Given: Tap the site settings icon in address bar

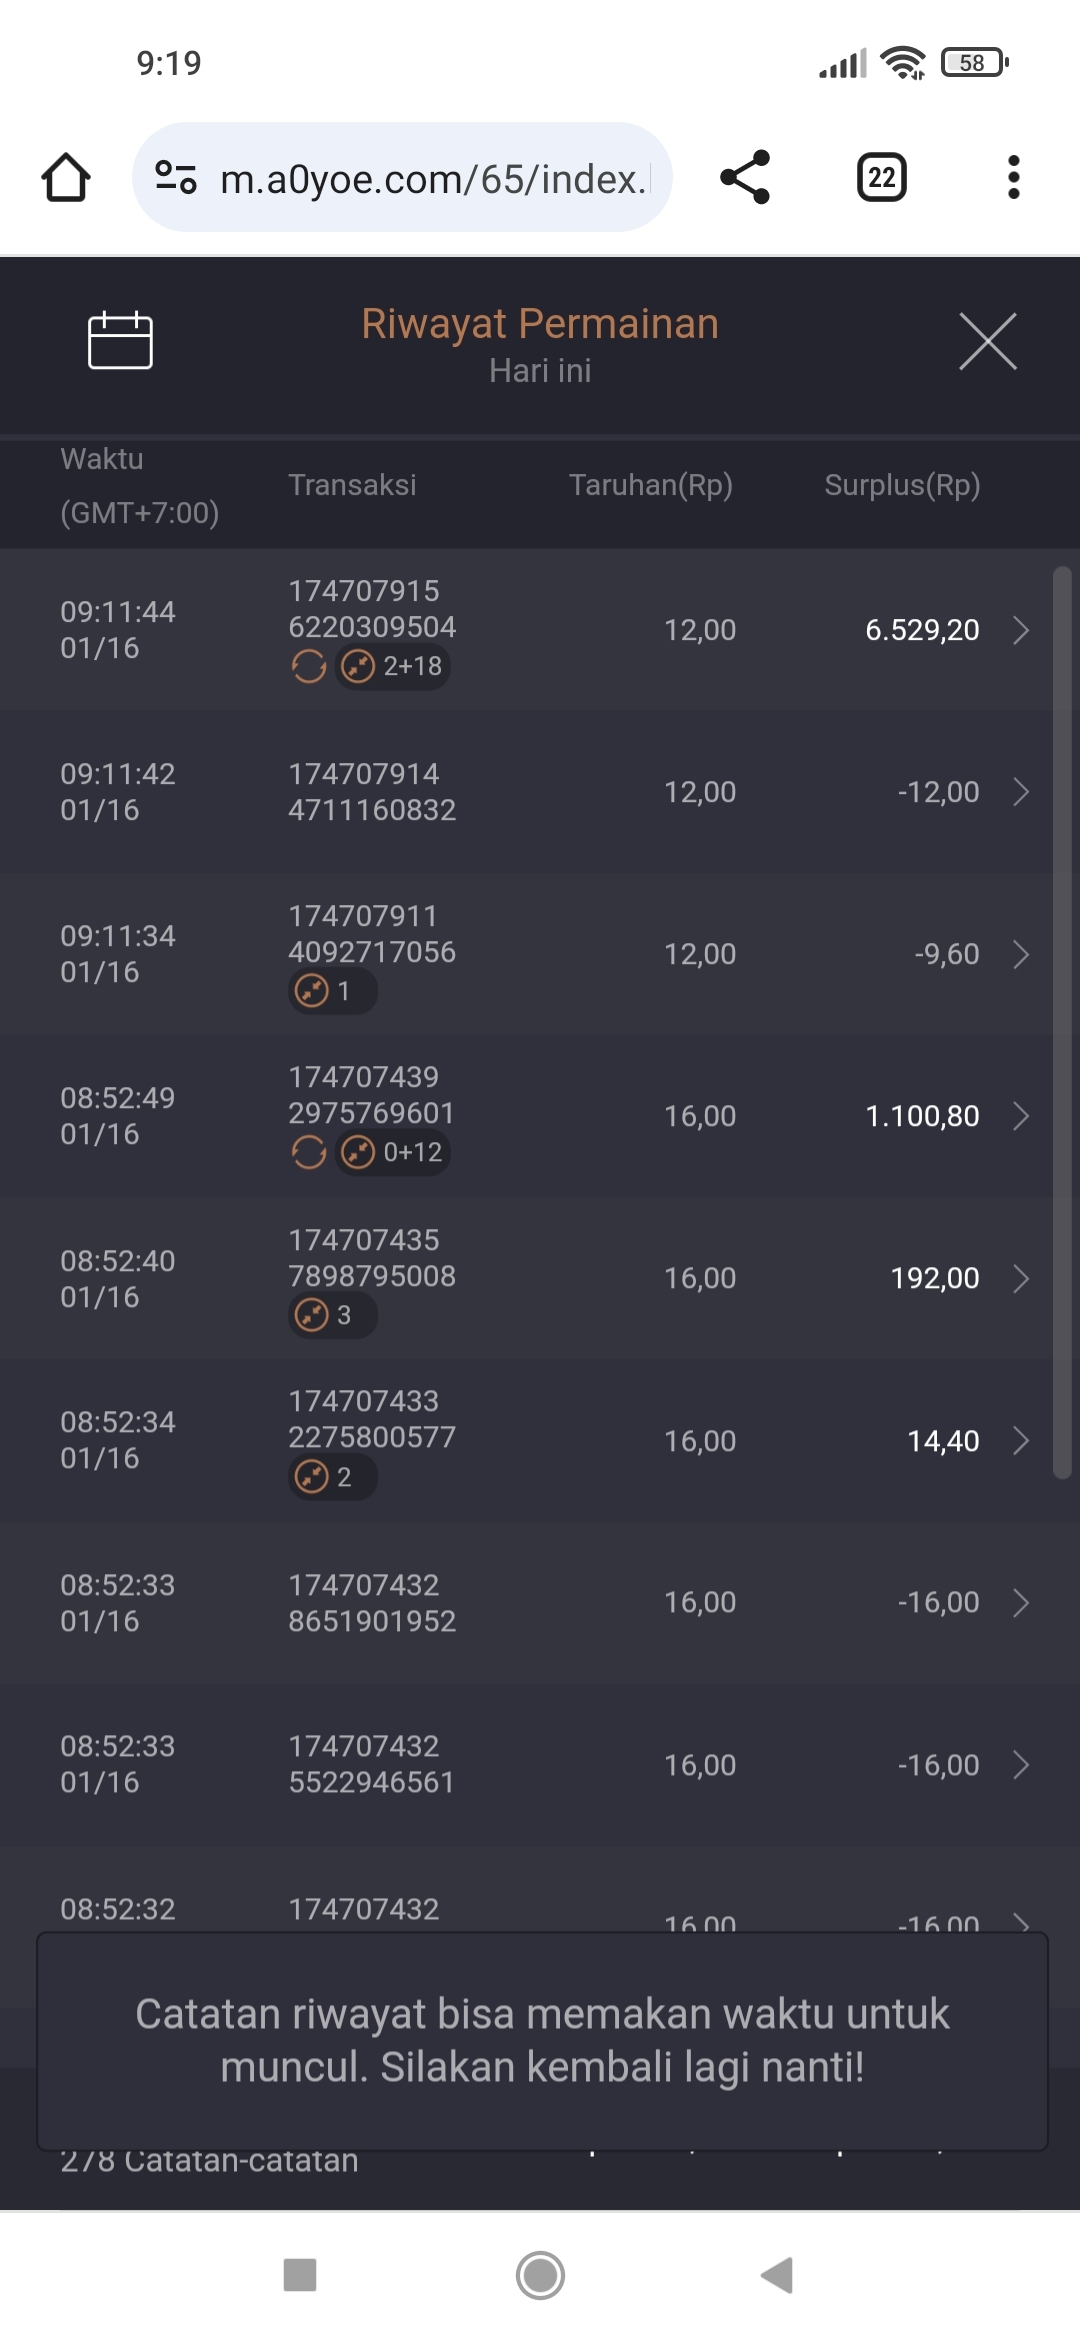Looking at the screenshot, I should (x=176, y=178).
